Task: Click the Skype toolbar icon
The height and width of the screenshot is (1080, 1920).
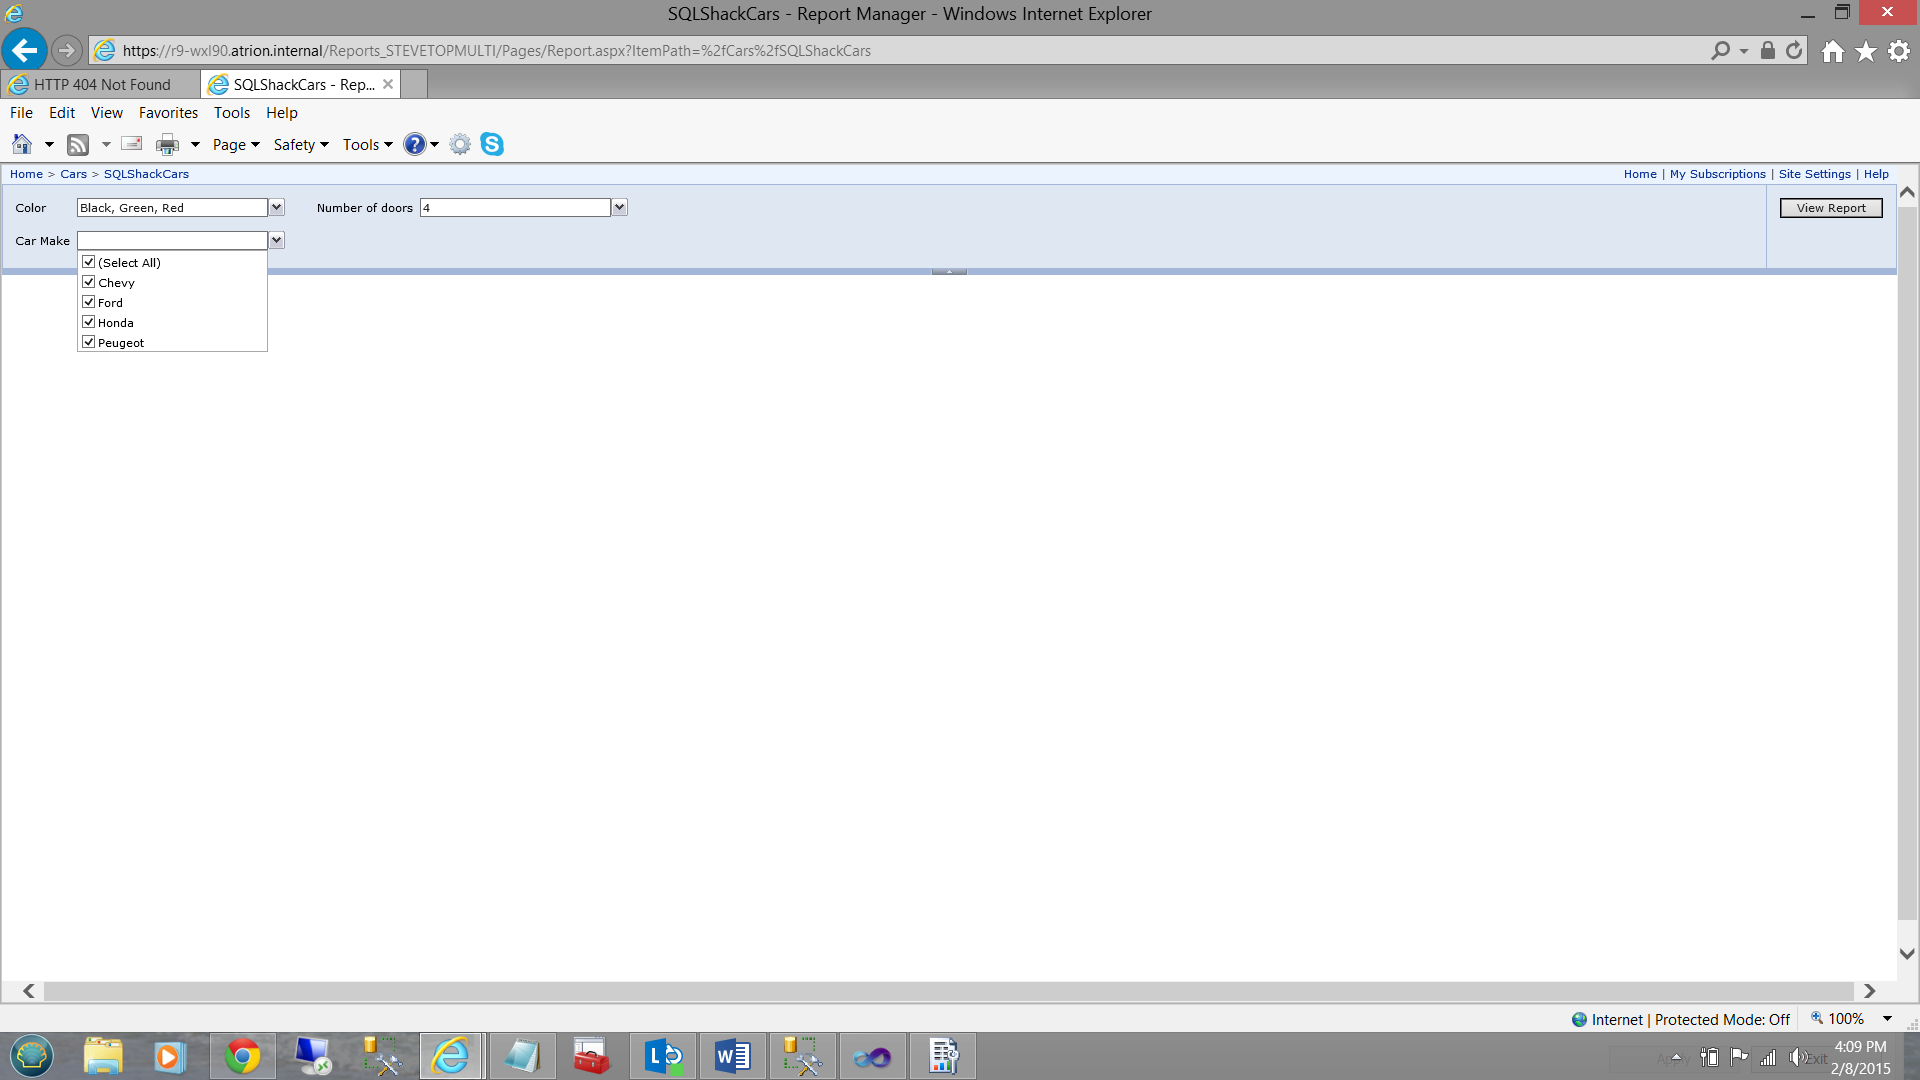Action: tap(492, 144)
